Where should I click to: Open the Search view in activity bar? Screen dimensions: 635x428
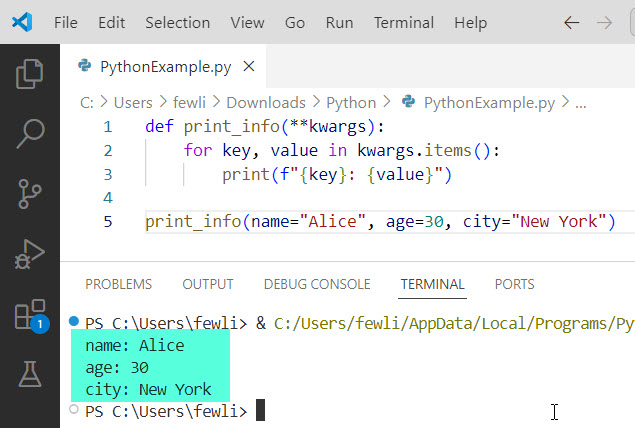30,134
